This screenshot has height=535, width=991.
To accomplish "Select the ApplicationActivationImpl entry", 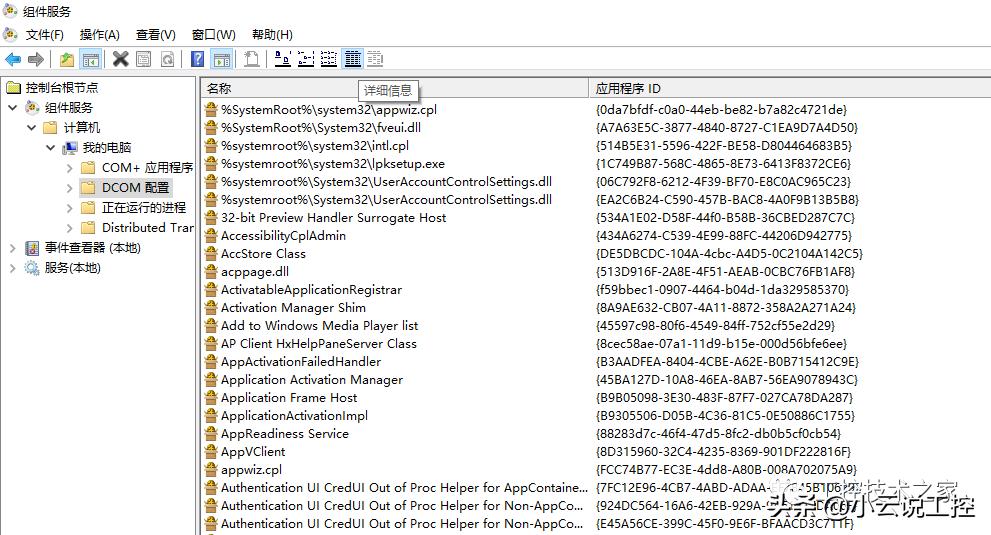I will point(294,416).
